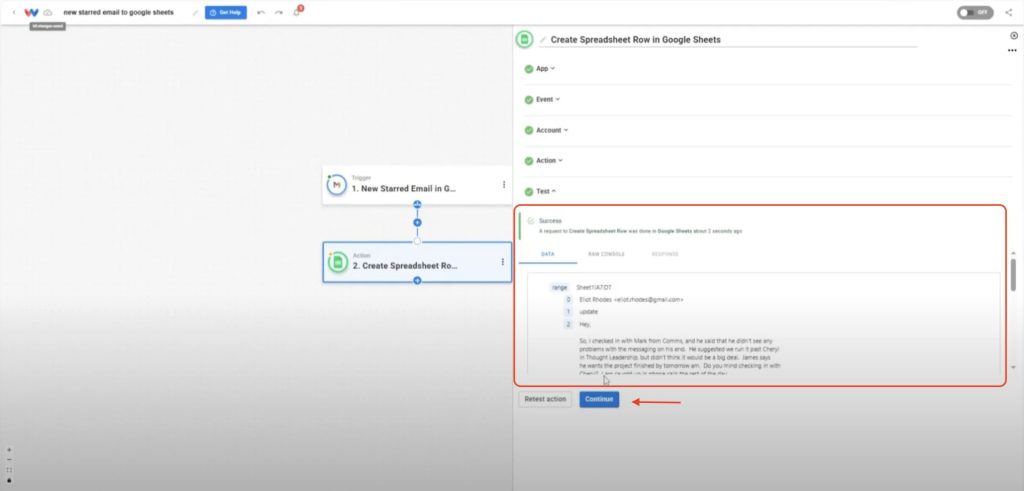Edit workflow name with header pencil icon
1024x491 pixels.
(195, 12)
